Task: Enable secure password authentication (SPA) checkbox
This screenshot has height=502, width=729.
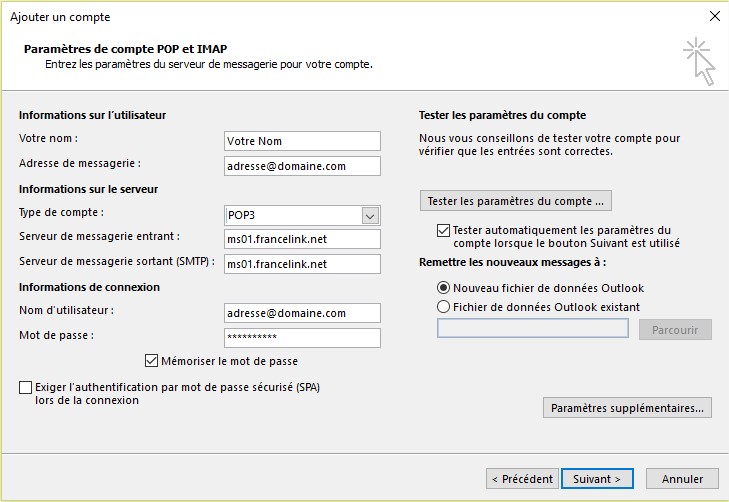Action: (x=25, y=387)
